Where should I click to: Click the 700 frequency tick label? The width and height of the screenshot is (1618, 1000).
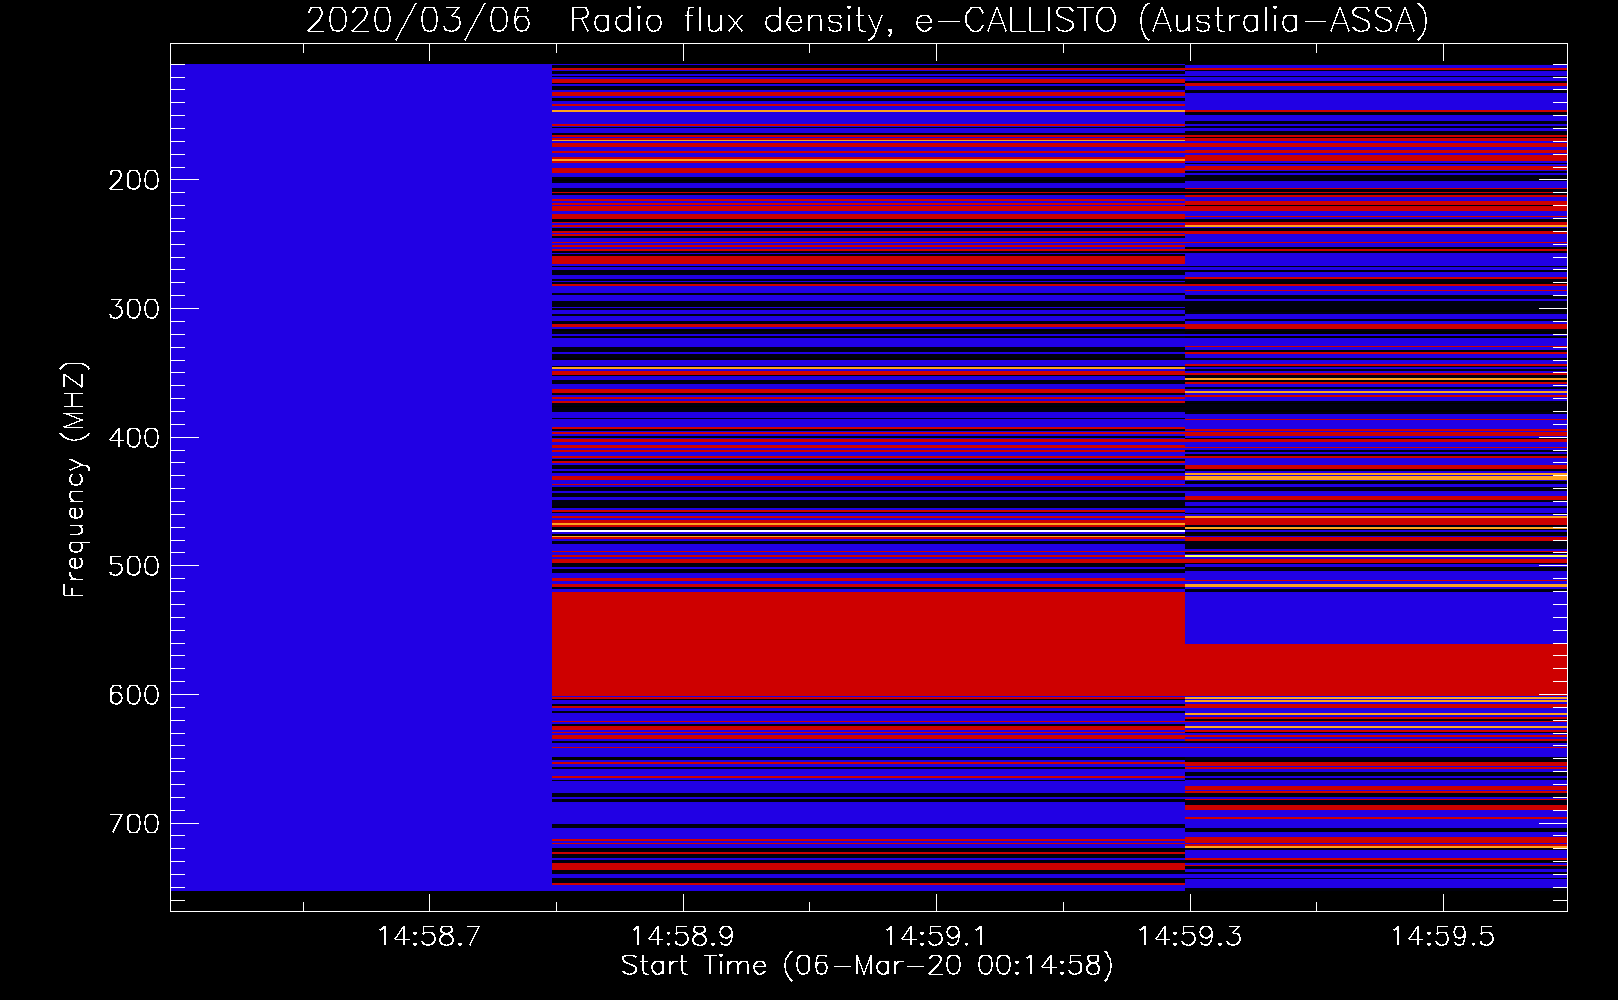click(134, 824)
